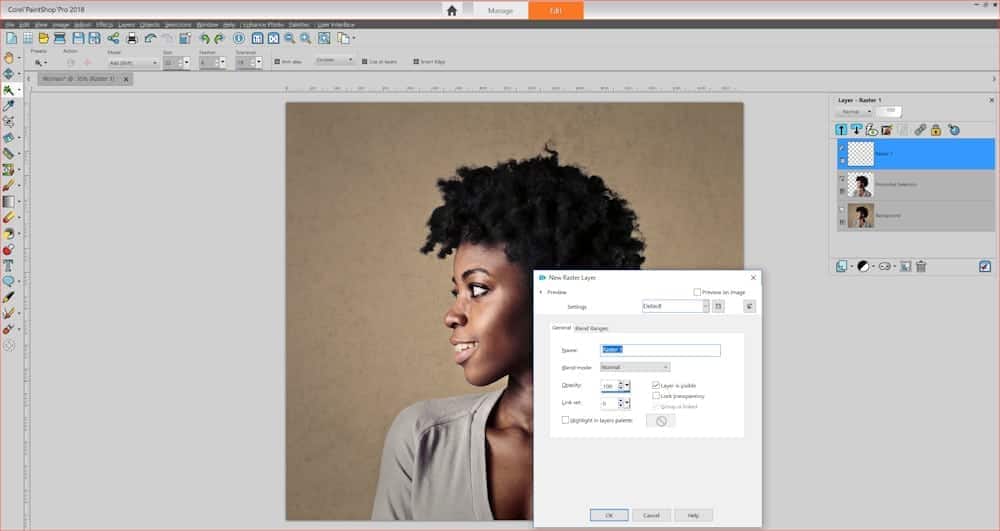The image size is (1000, 531).
Task: Switch to the Blend Ranges tab
Action: tap(591, 328)
